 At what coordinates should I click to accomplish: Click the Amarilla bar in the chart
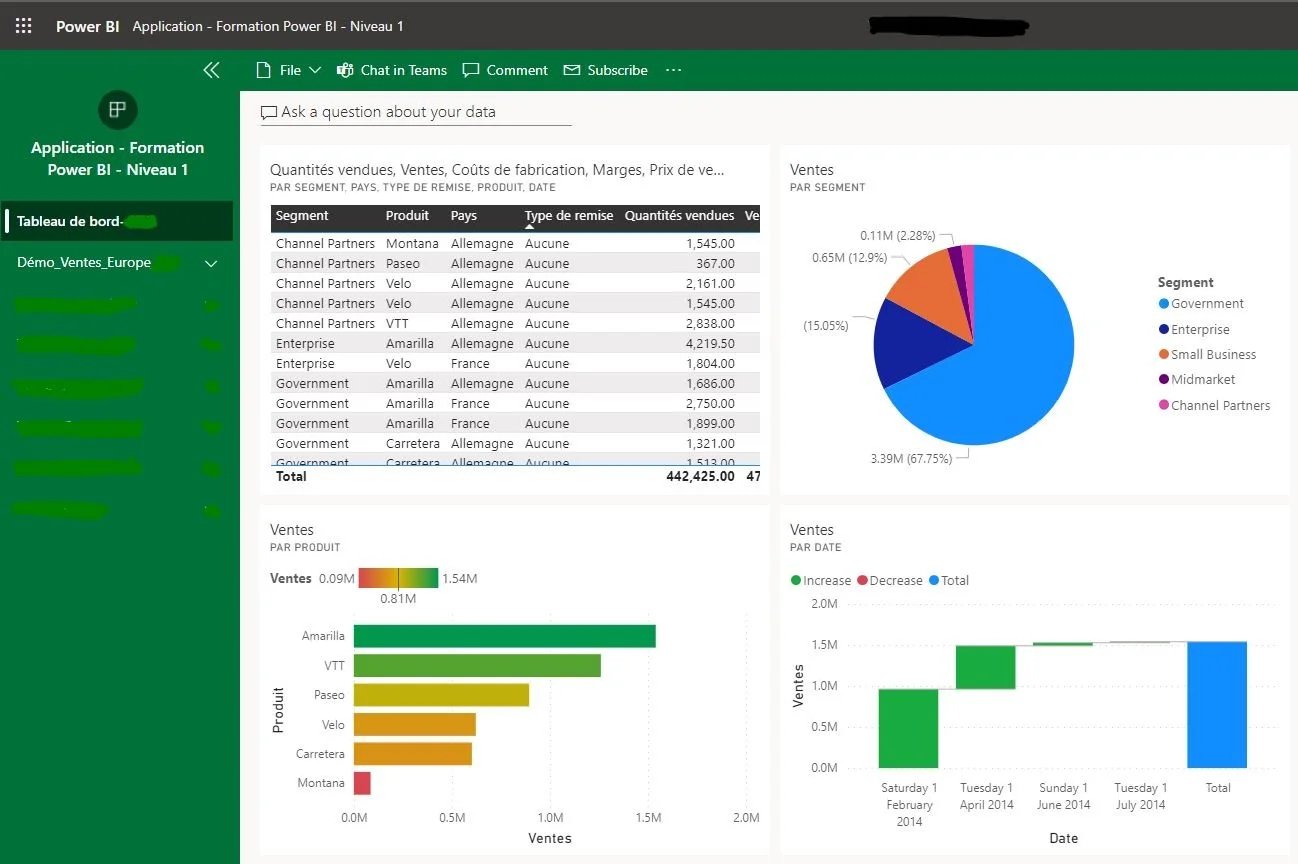click(504, 636)
